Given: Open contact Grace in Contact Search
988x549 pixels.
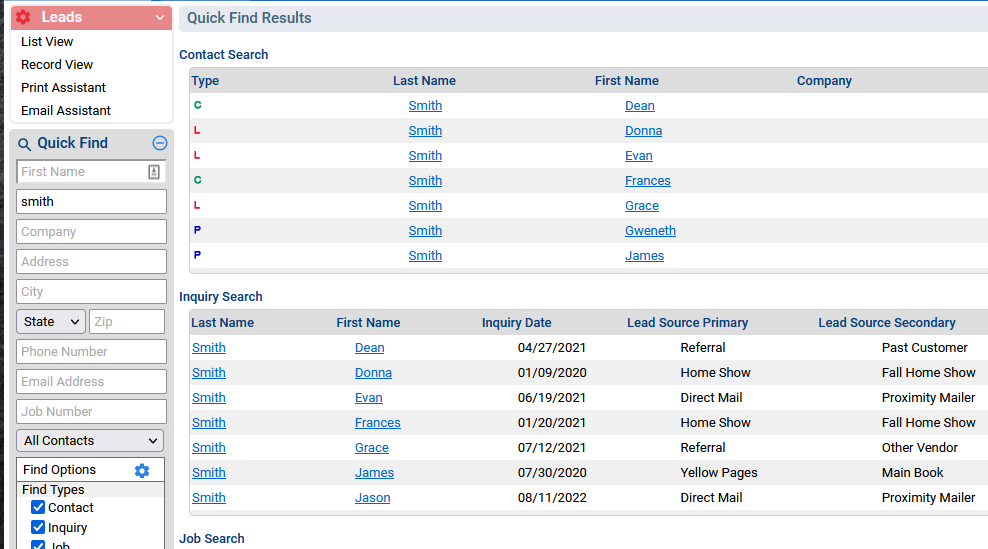Looking at the screenshot, I should pyautogui.click(x=641, y=205).
